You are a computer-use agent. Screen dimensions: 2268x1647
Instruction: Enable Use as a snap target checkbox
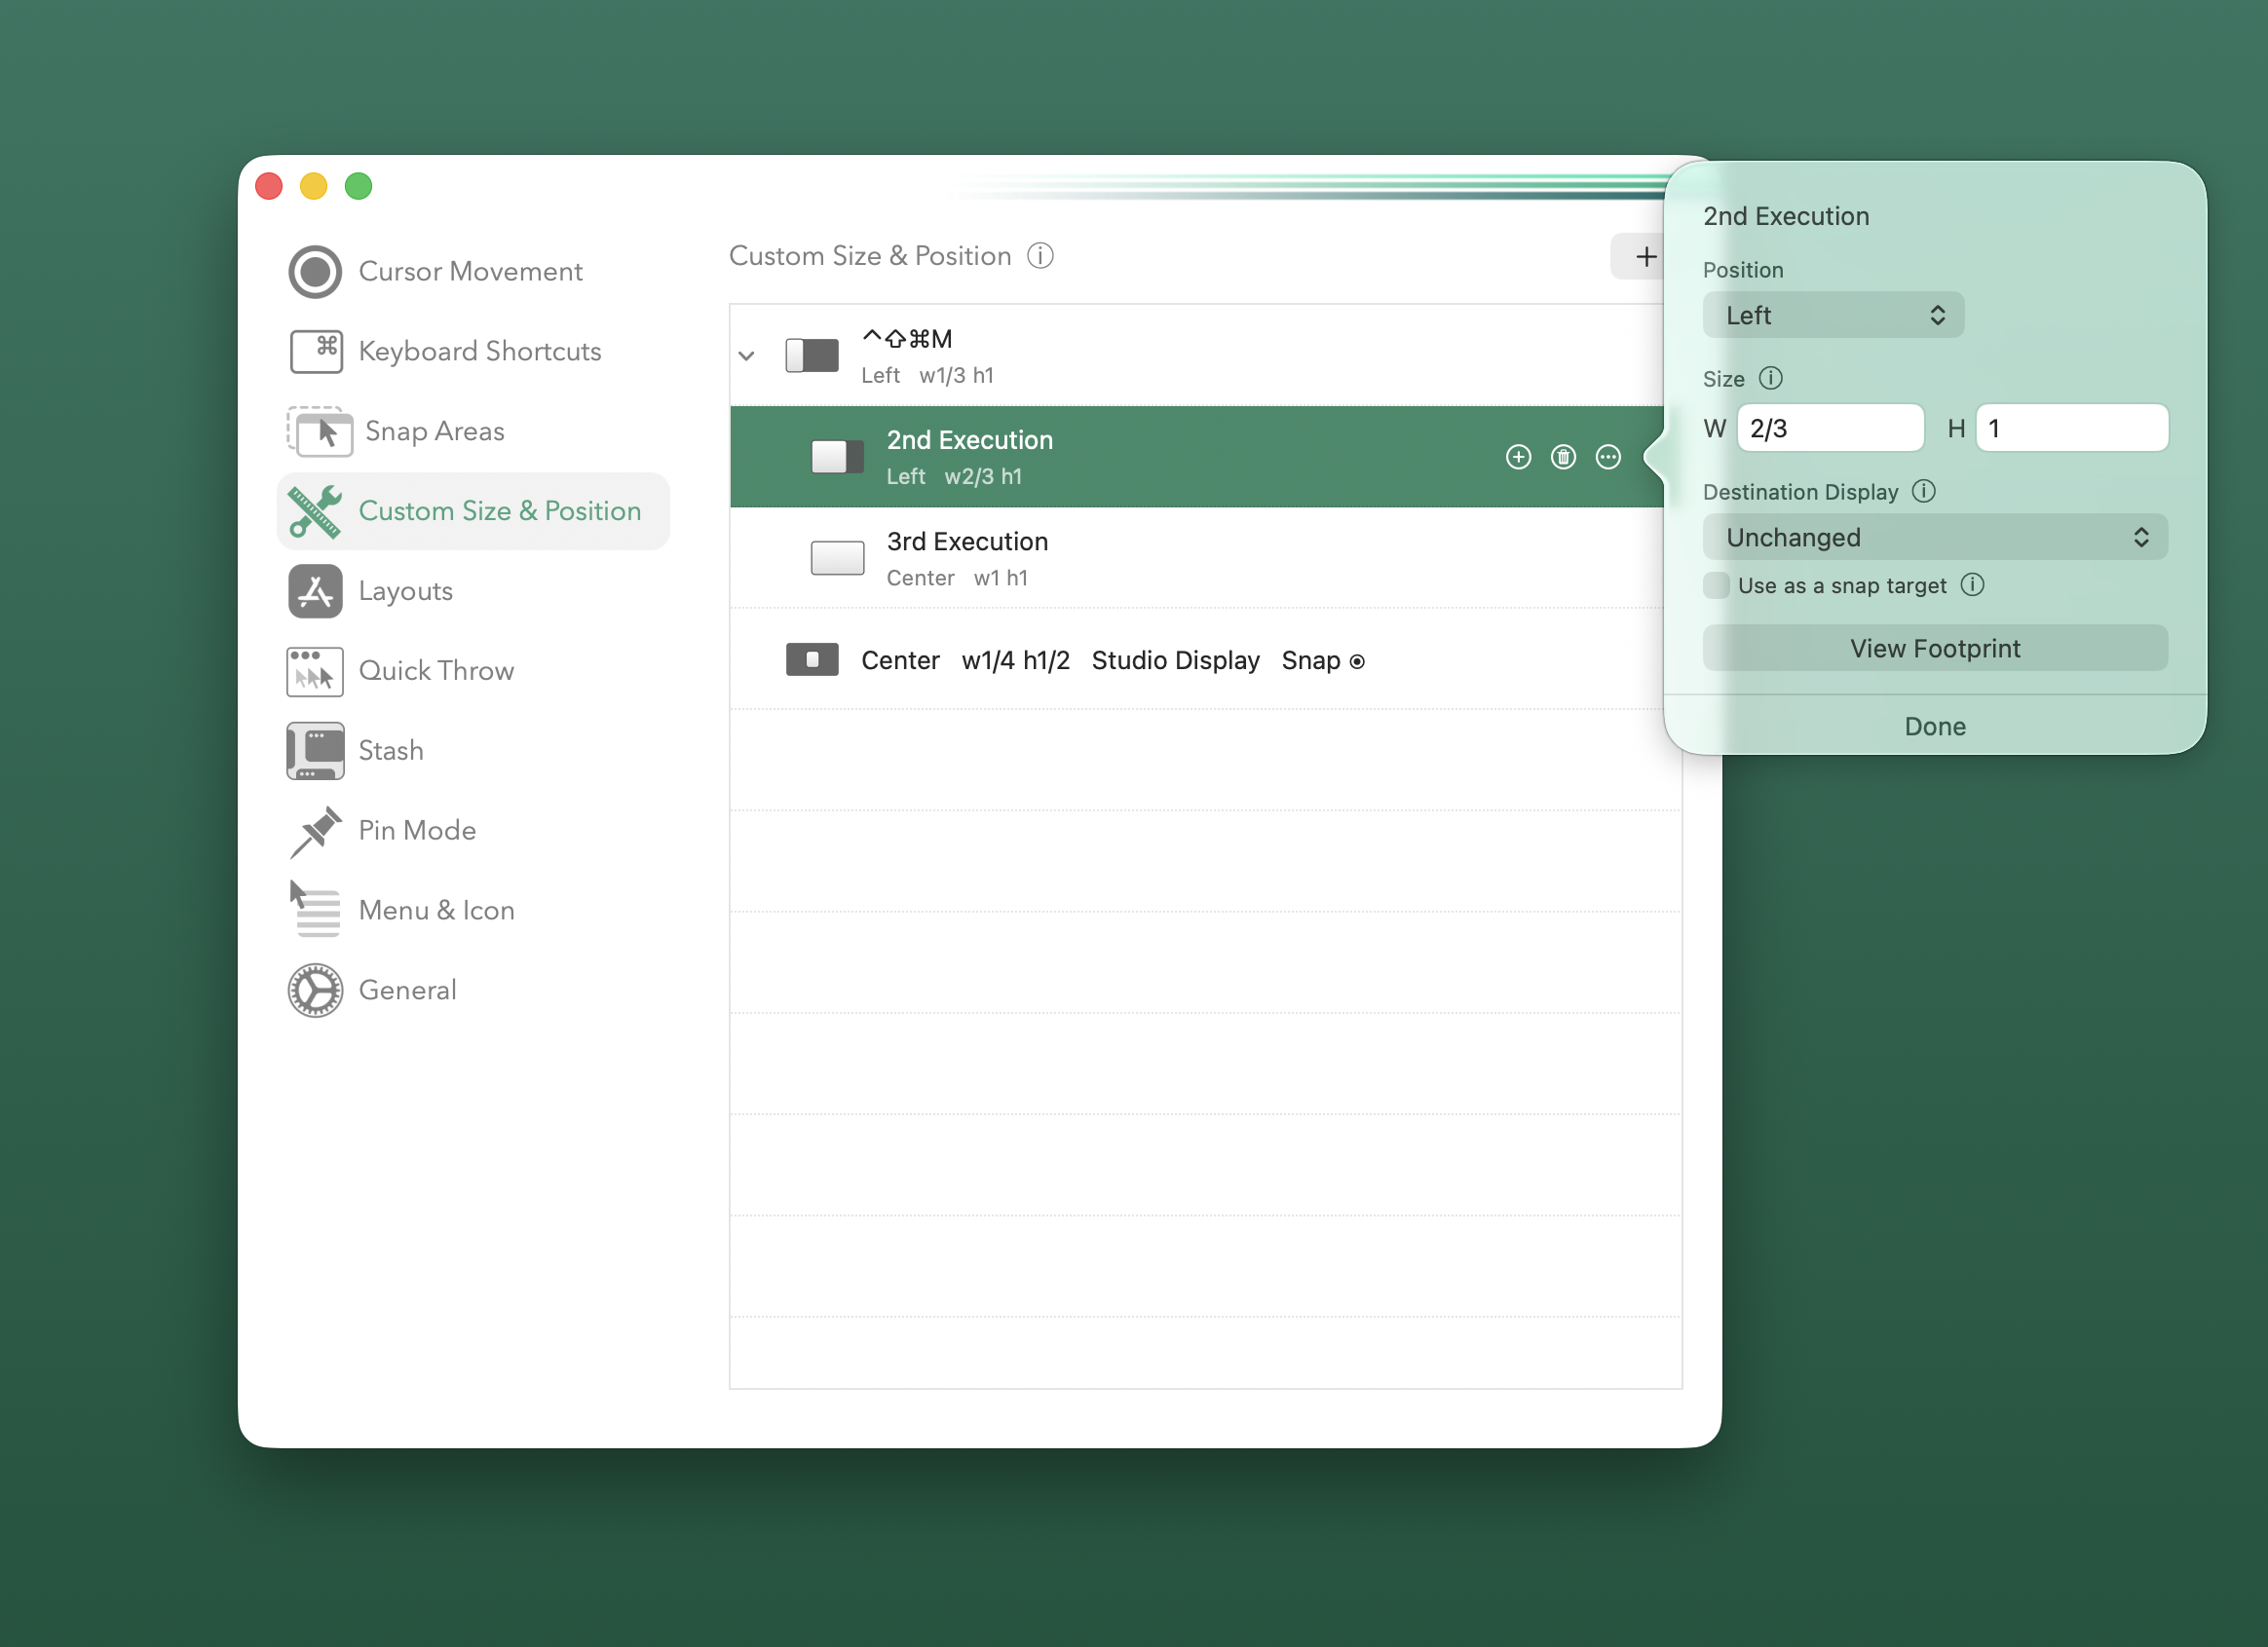tap(1716, 585)
